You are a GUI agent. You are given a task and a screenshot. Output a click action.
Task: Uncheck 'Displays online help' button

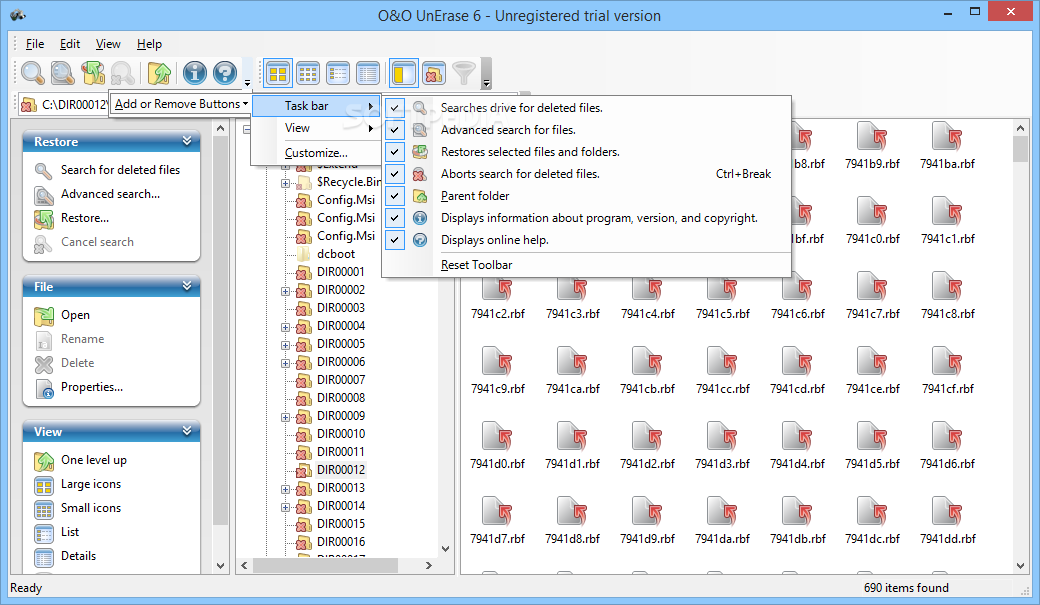(395, 239)
